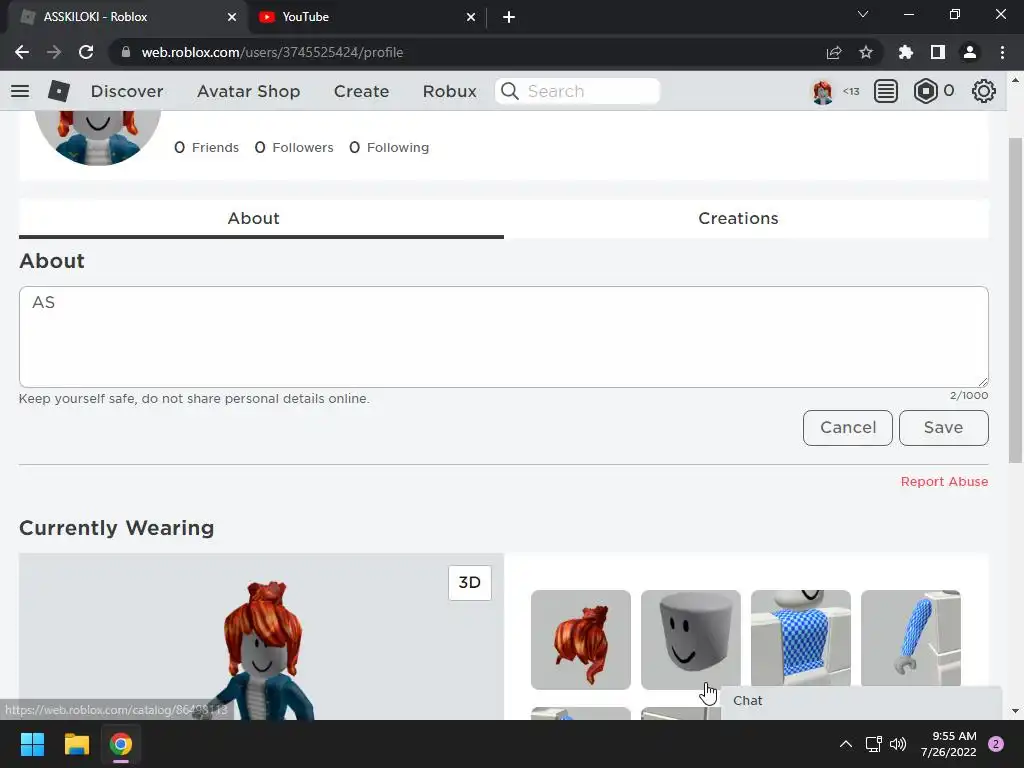The width and height of the screenshot is (1024, 768).
Task: Click the 0 Friends count
Action: click(206, 148)
